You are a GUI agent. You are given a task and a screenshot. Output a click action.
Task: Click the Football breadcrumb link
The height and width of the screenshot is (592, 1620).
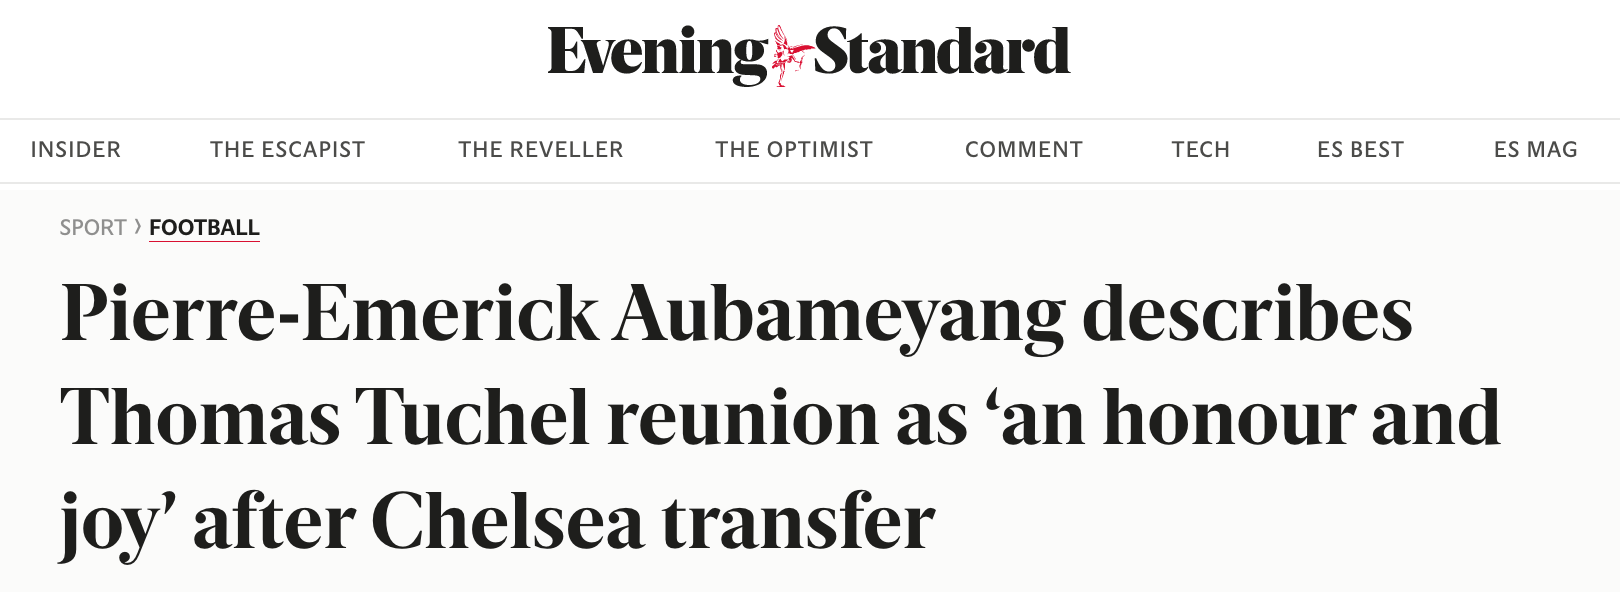204,228
